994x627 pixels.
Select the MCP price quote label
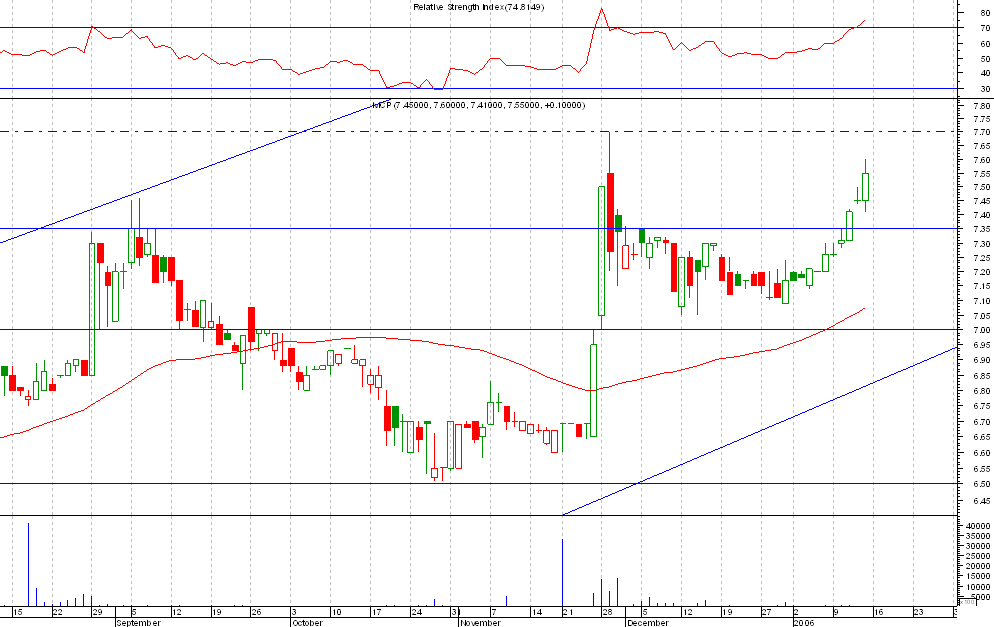(x=478, y=105)
